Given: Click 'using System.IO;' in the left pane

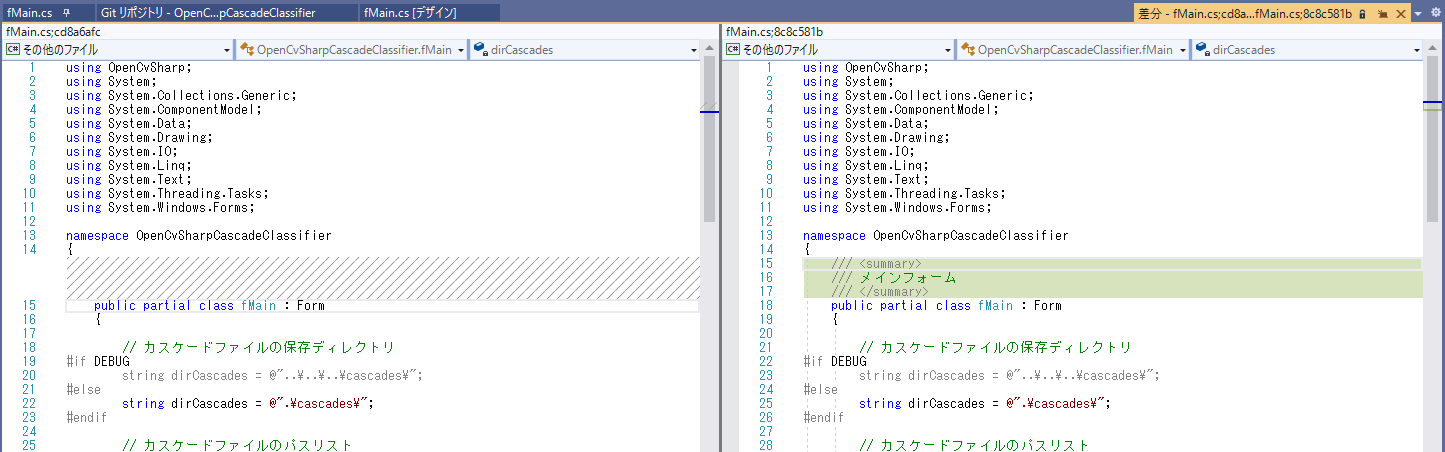Looking at the screenshot, I should click(x=122, y=152).
